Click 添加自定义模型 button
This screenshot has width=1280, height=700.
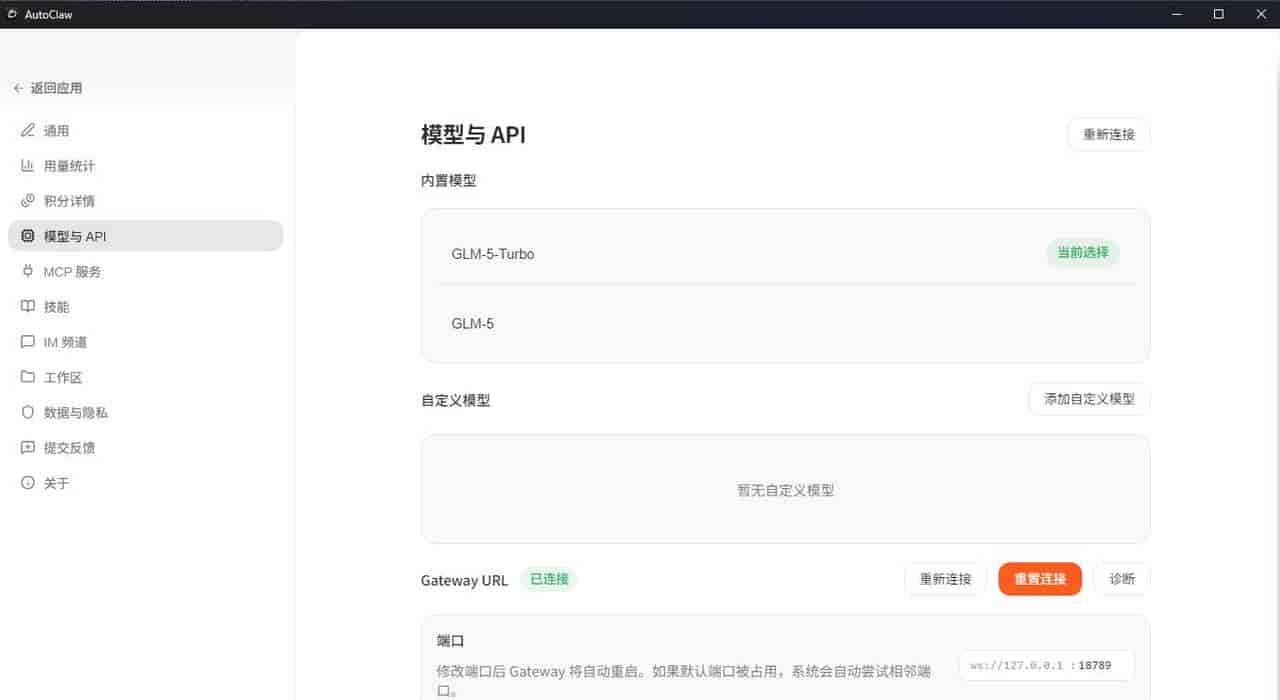(1089, 399)
